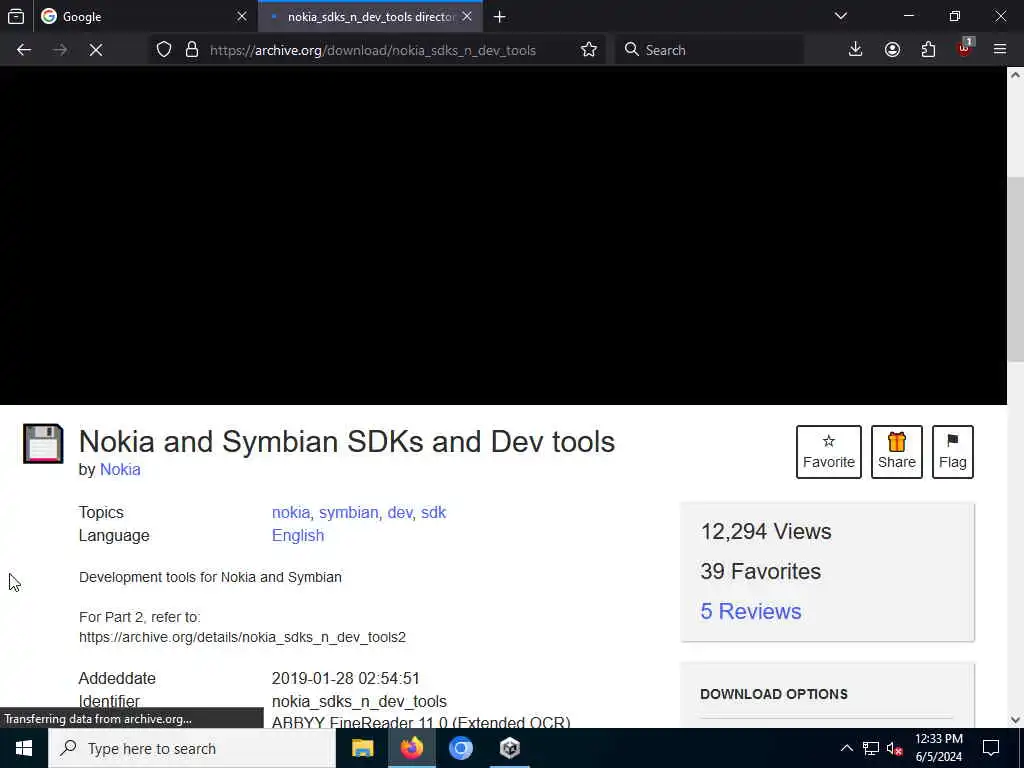Click the forward navigation arrow

point(60,50)
